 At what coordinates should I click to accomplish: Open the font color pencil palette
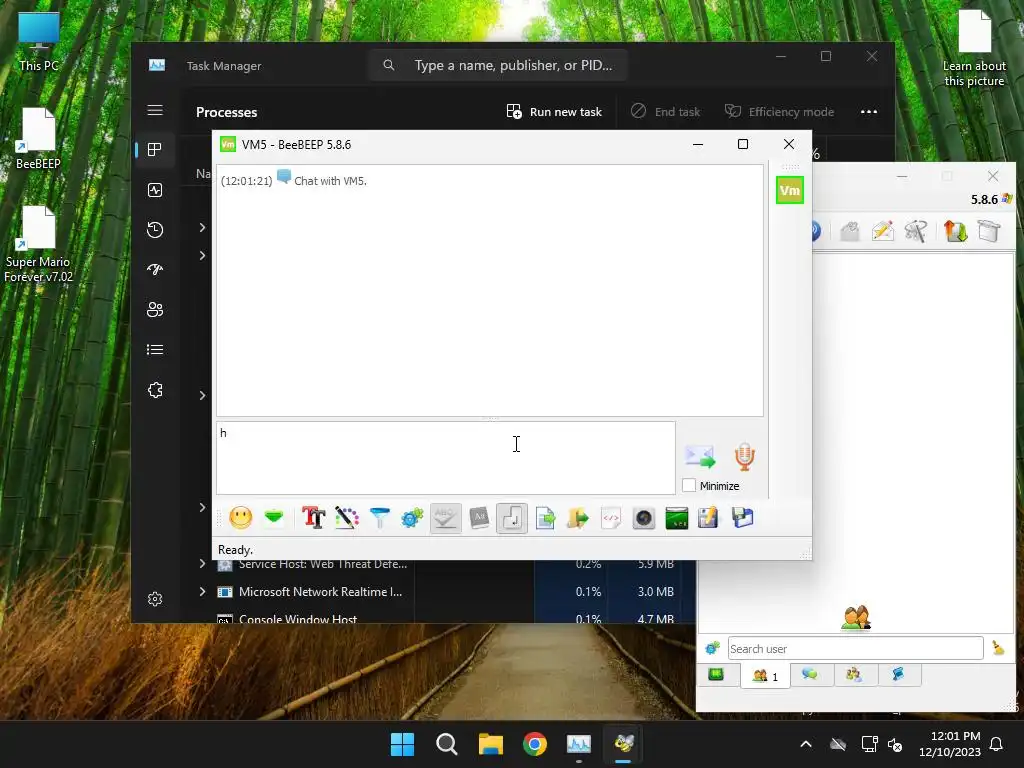pos(347,519)
